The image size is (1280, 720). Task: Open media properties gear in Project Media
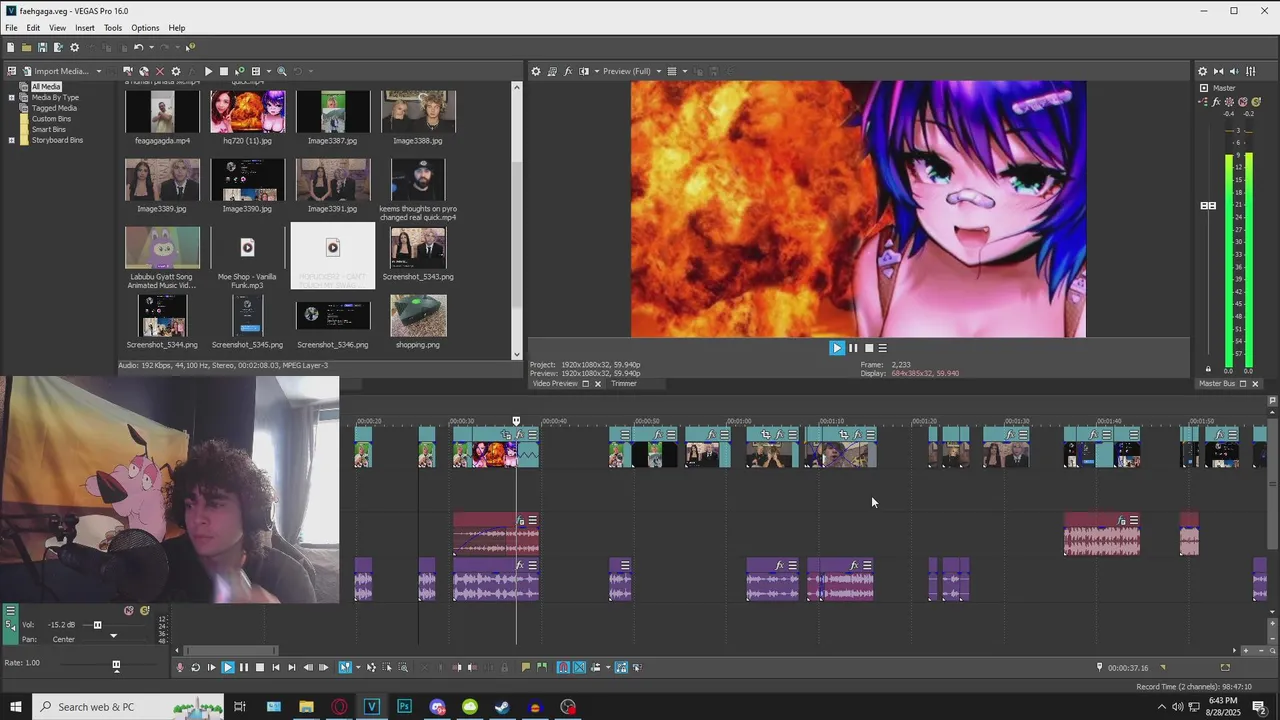click(176, 71)
